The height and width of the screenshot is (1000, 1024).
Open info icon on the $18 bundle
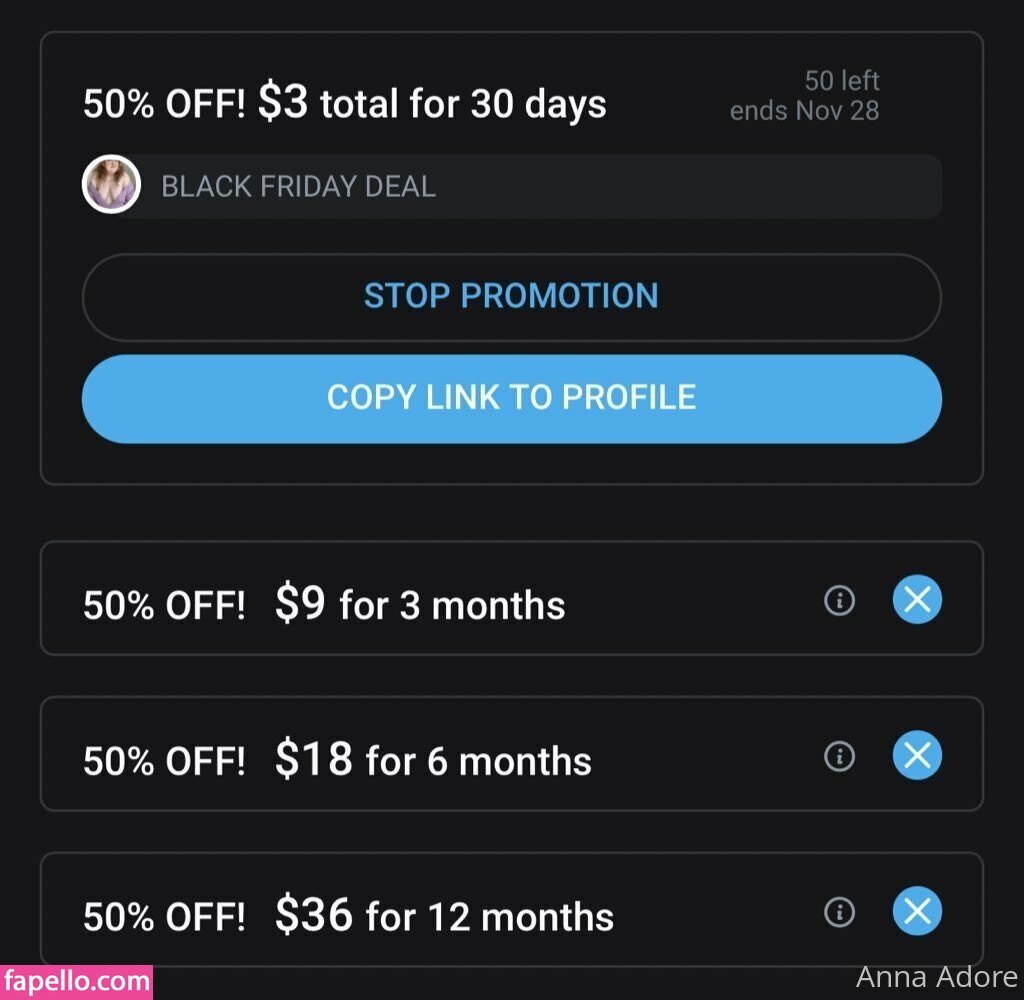[839, 756]
